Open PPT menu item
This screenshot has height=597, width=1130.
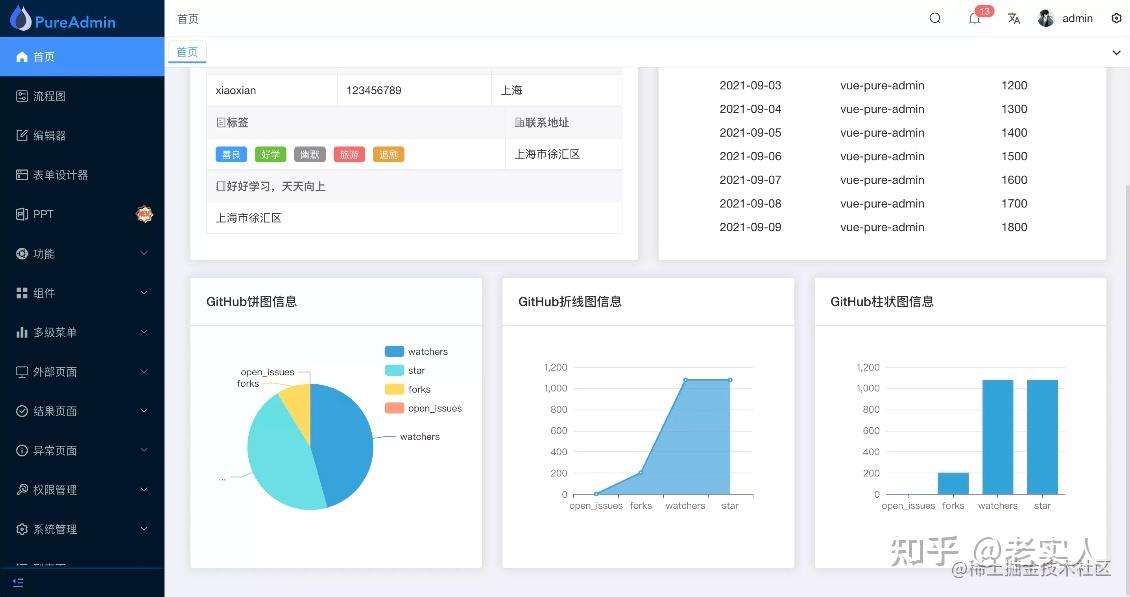click(82, 214)
